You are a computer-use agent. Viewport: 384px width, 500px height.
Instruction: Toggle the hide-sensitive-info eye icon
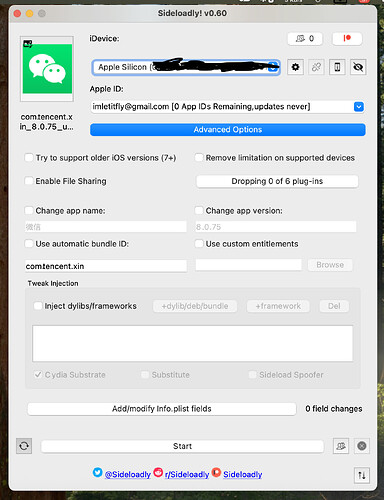point(358,67)
